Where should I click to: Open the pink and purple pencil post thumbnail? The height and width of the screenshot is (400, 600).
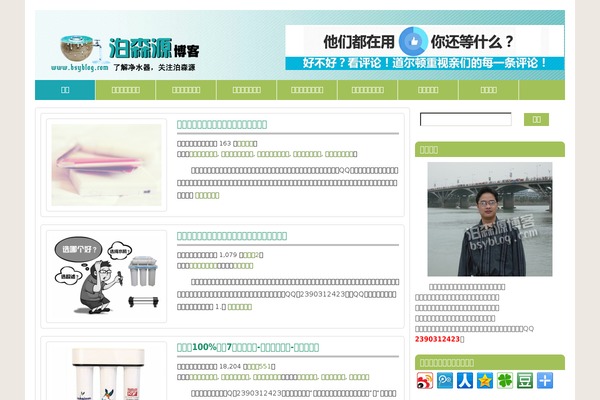[106, 165]
